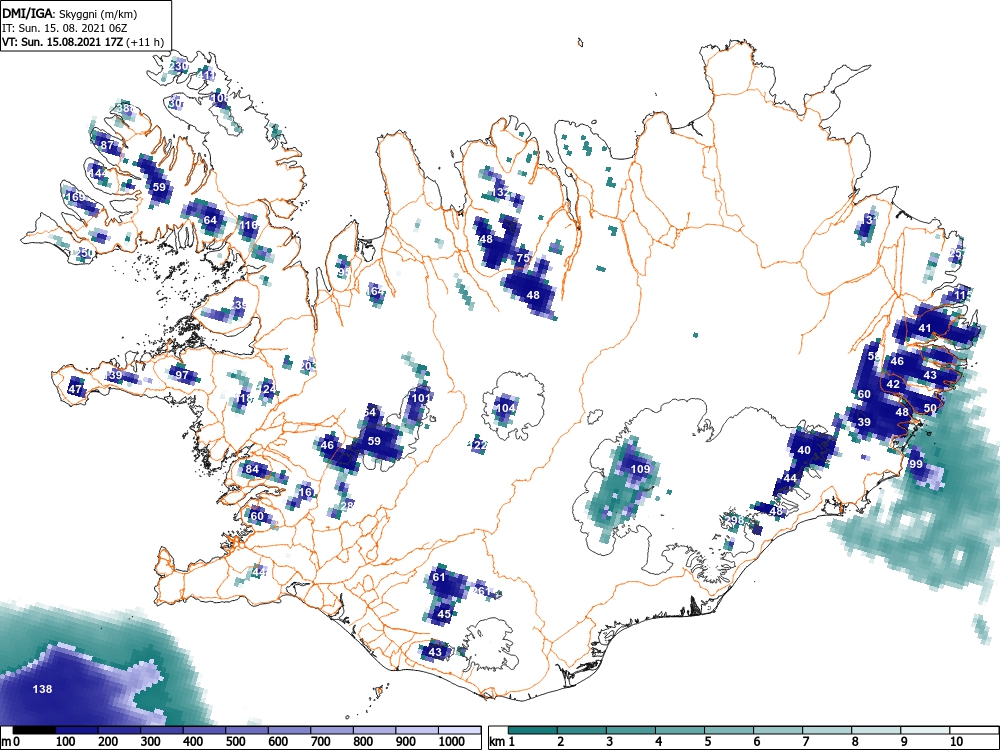Click the 'VT: Sun. 15.08.2021 17Z' line

[x=63, y=42]
